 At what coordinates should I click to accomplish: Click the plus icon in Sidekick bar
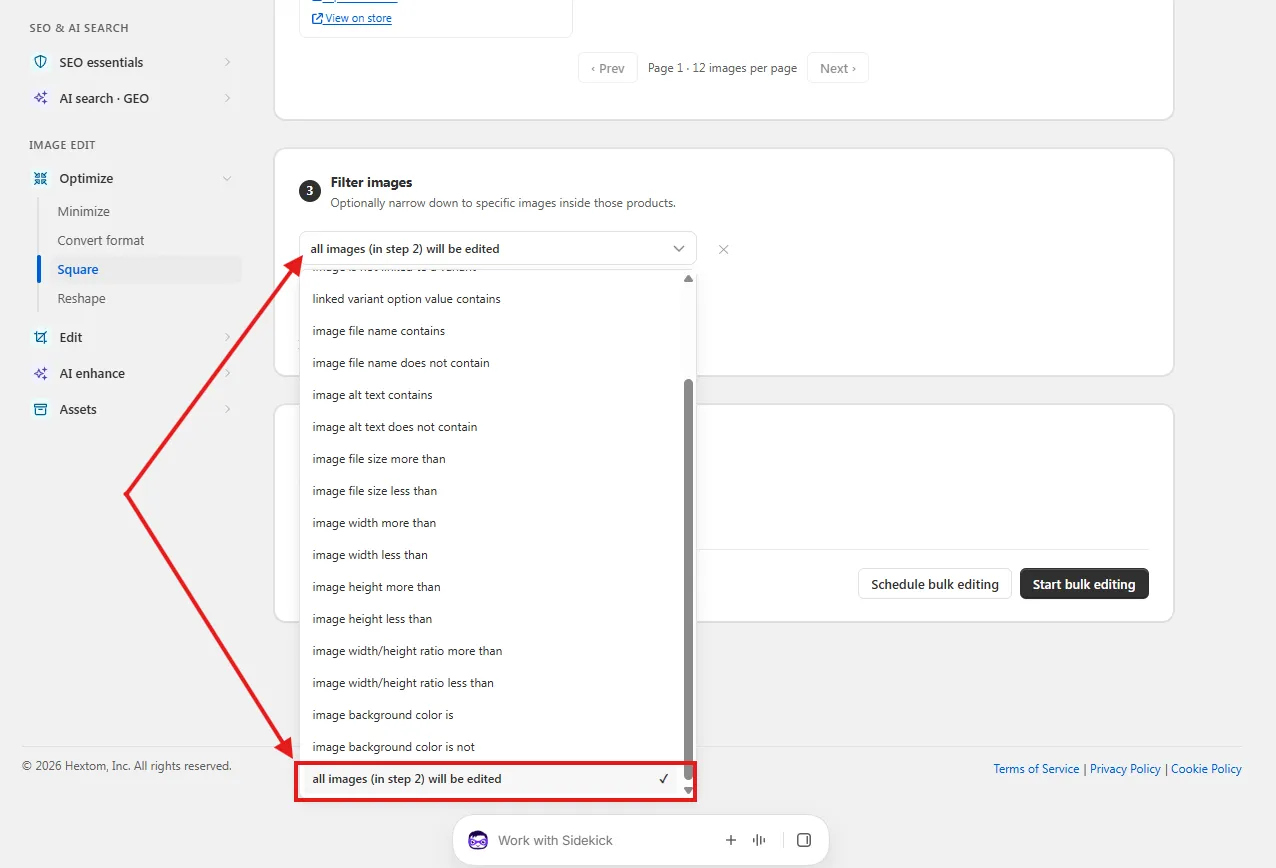click(731, 840)
